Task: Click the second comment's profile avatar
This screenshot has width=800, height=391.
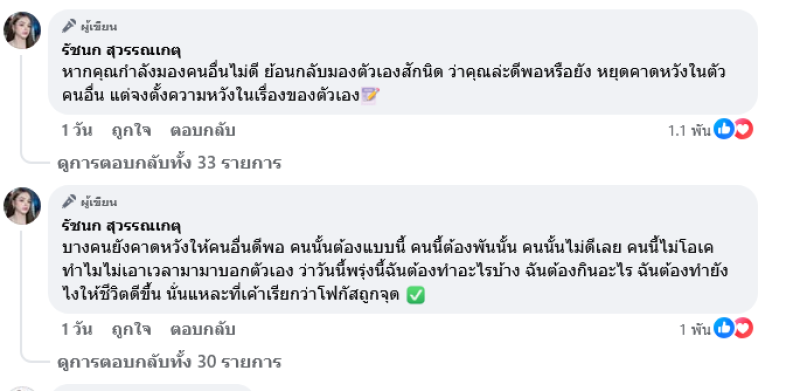Action: tap(22, 206)
